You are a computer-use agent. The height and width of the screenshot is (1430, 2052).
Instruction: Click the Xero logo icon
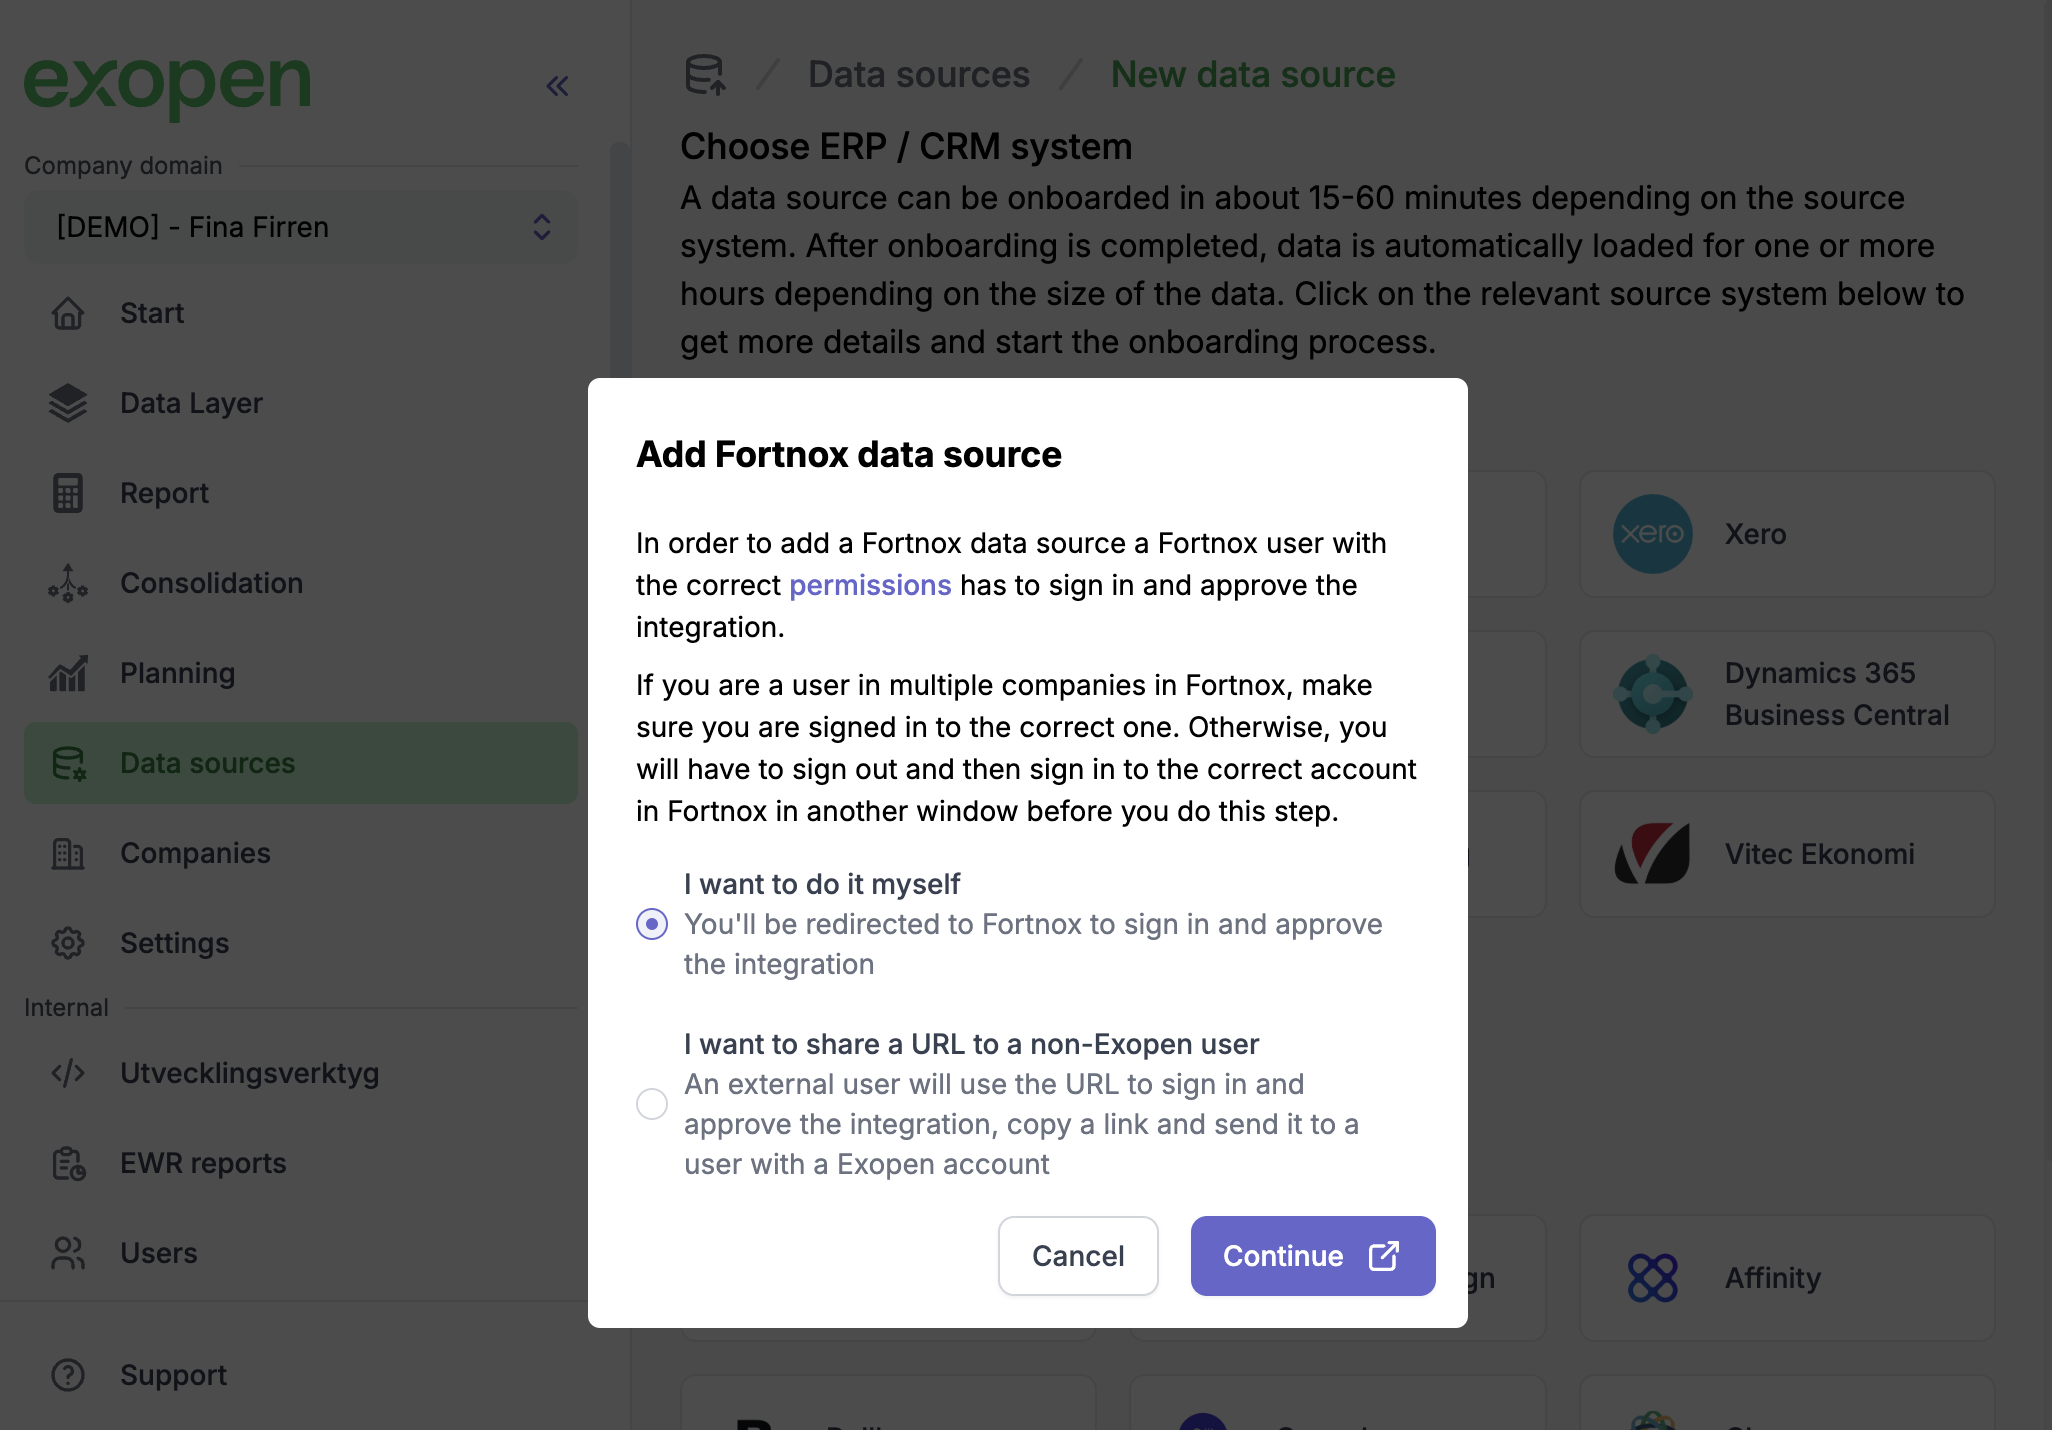click(1652, 534)
